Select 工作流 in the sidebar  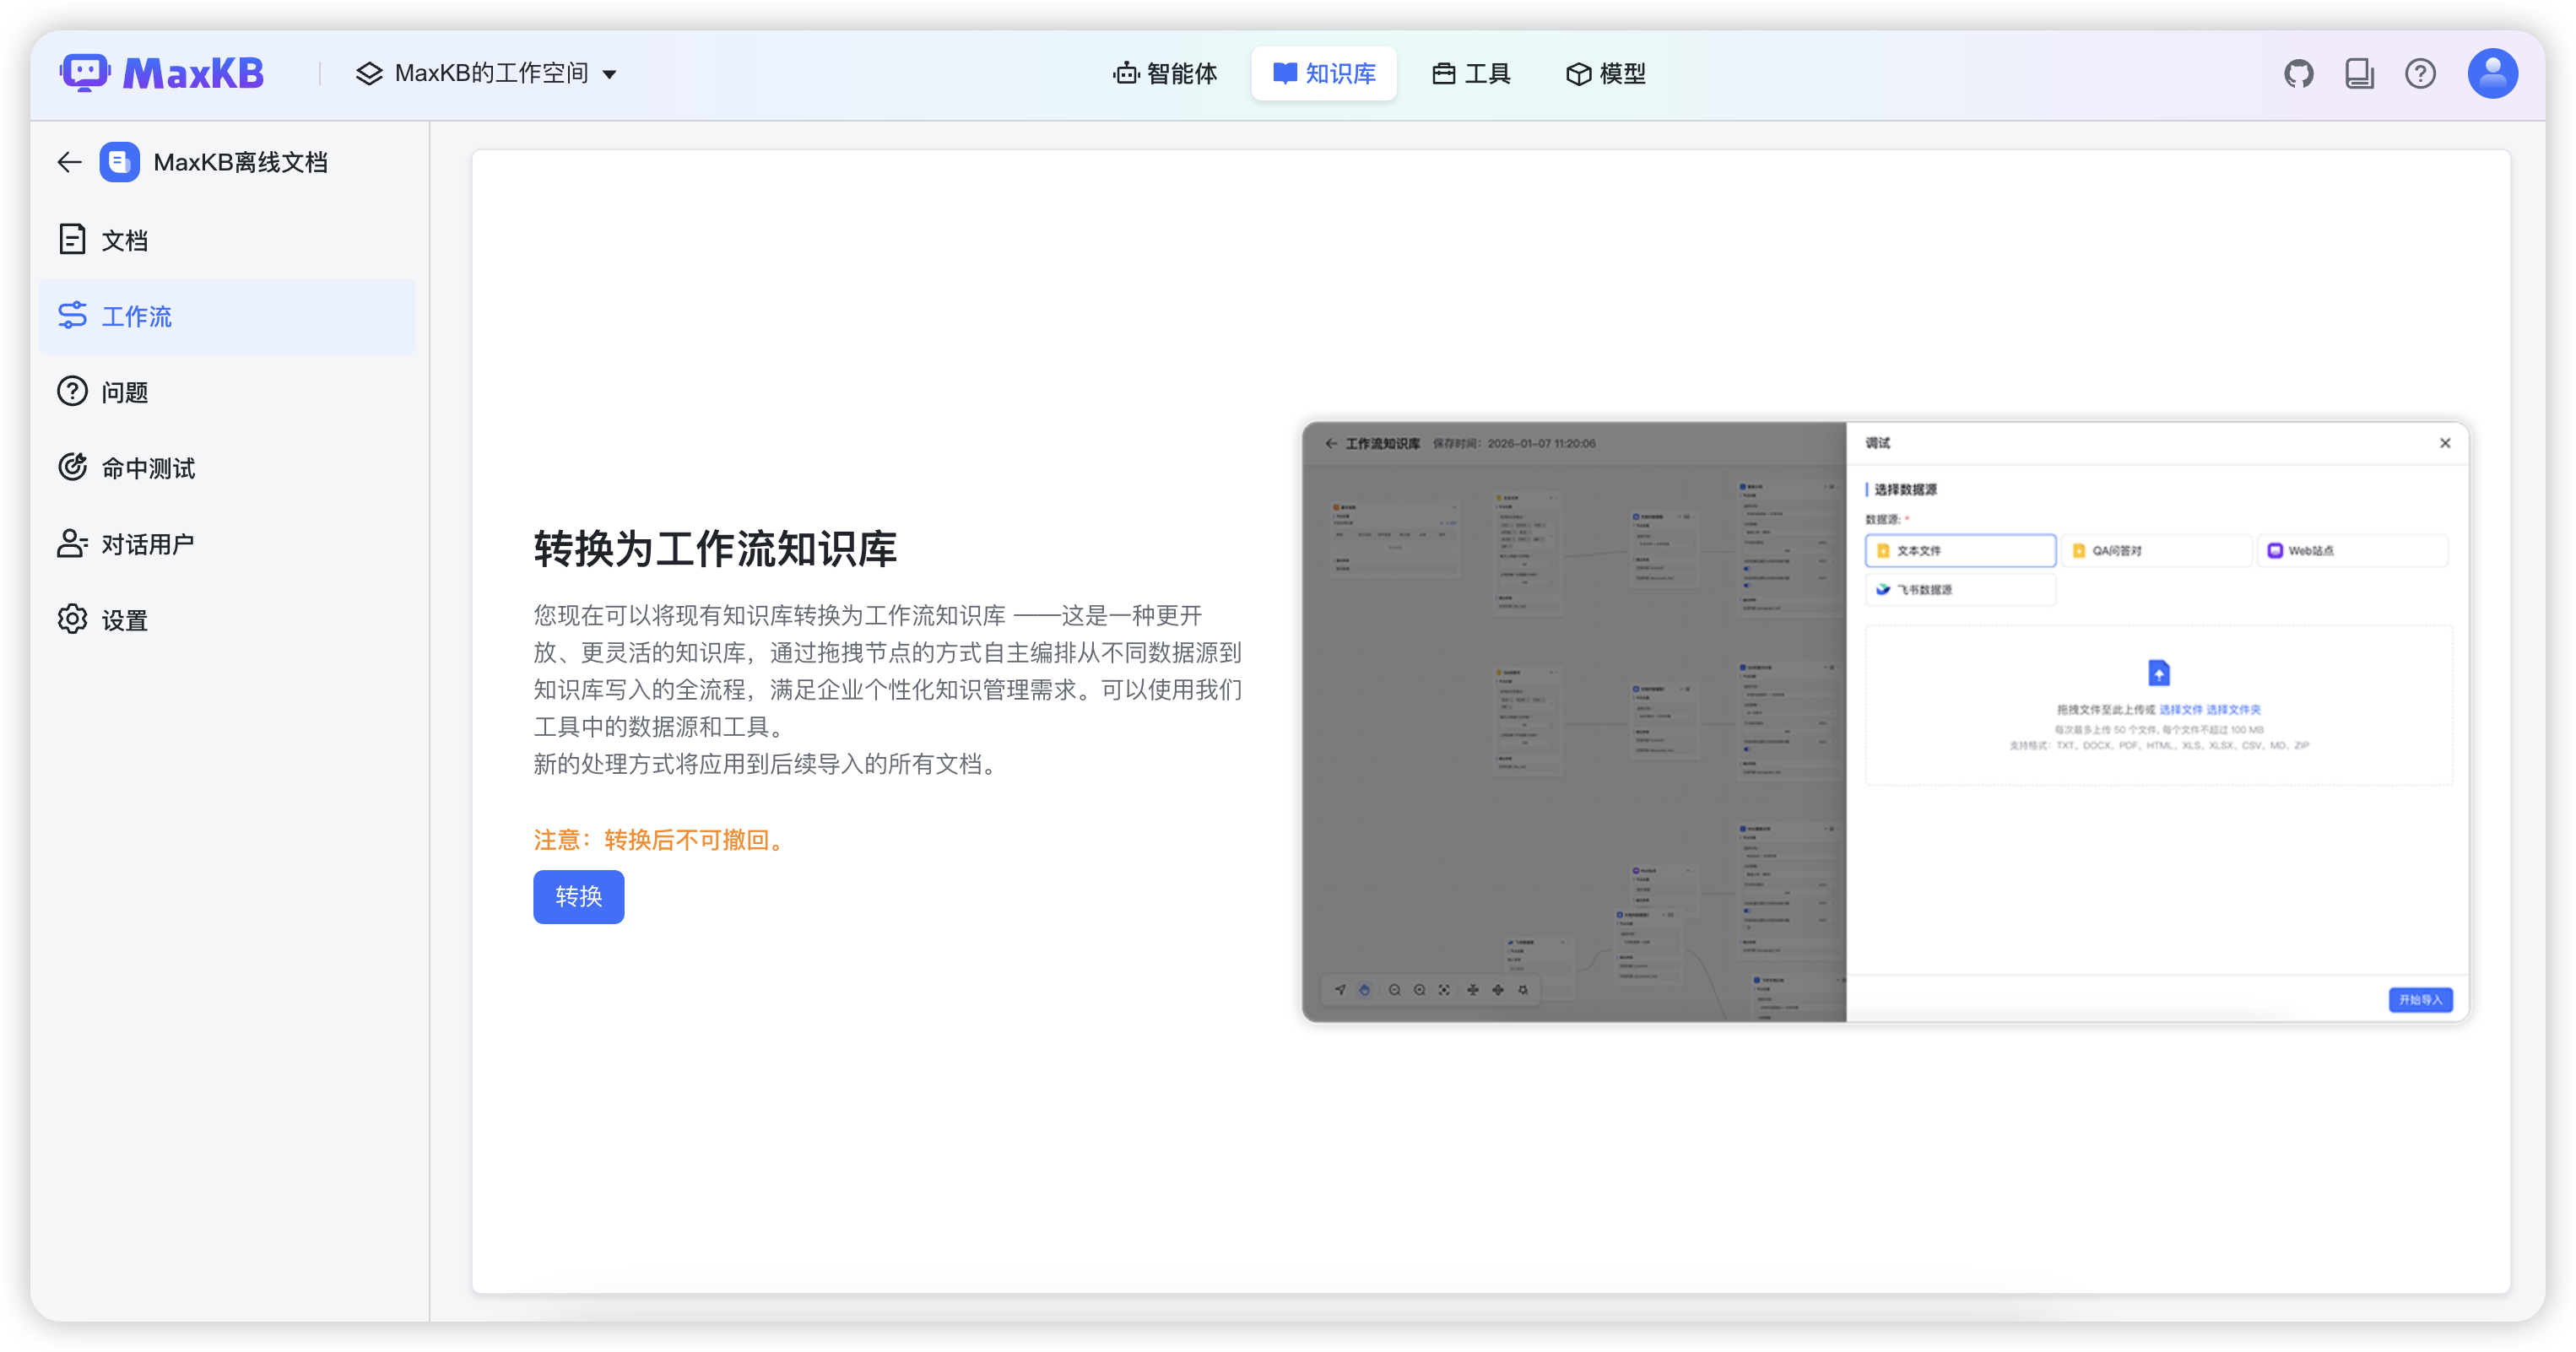click(x=136, y=316)
